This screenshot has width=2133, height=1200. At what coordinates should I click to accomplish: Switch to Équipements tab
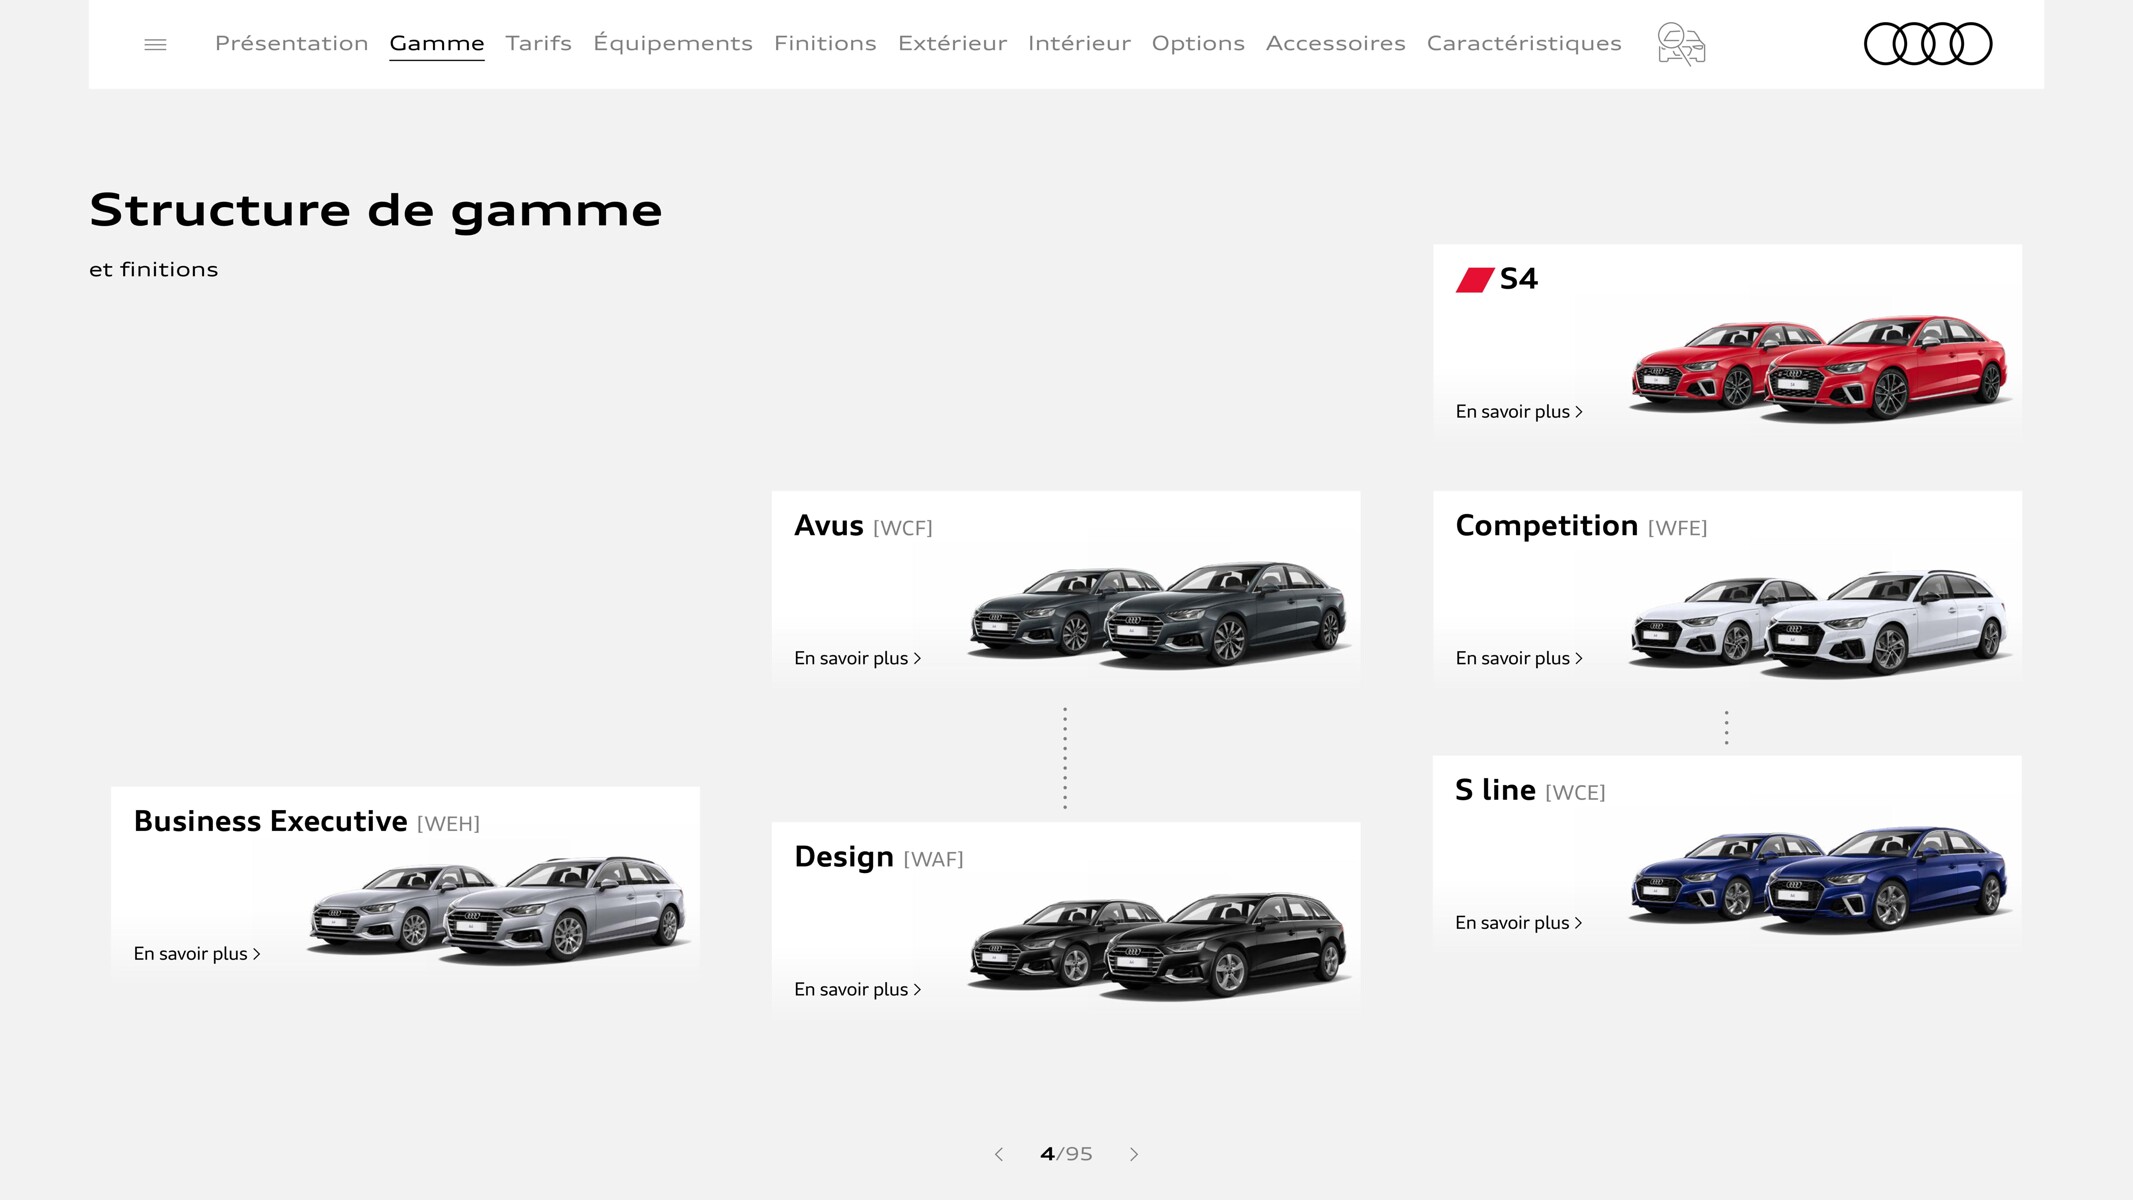click(672, 43)
